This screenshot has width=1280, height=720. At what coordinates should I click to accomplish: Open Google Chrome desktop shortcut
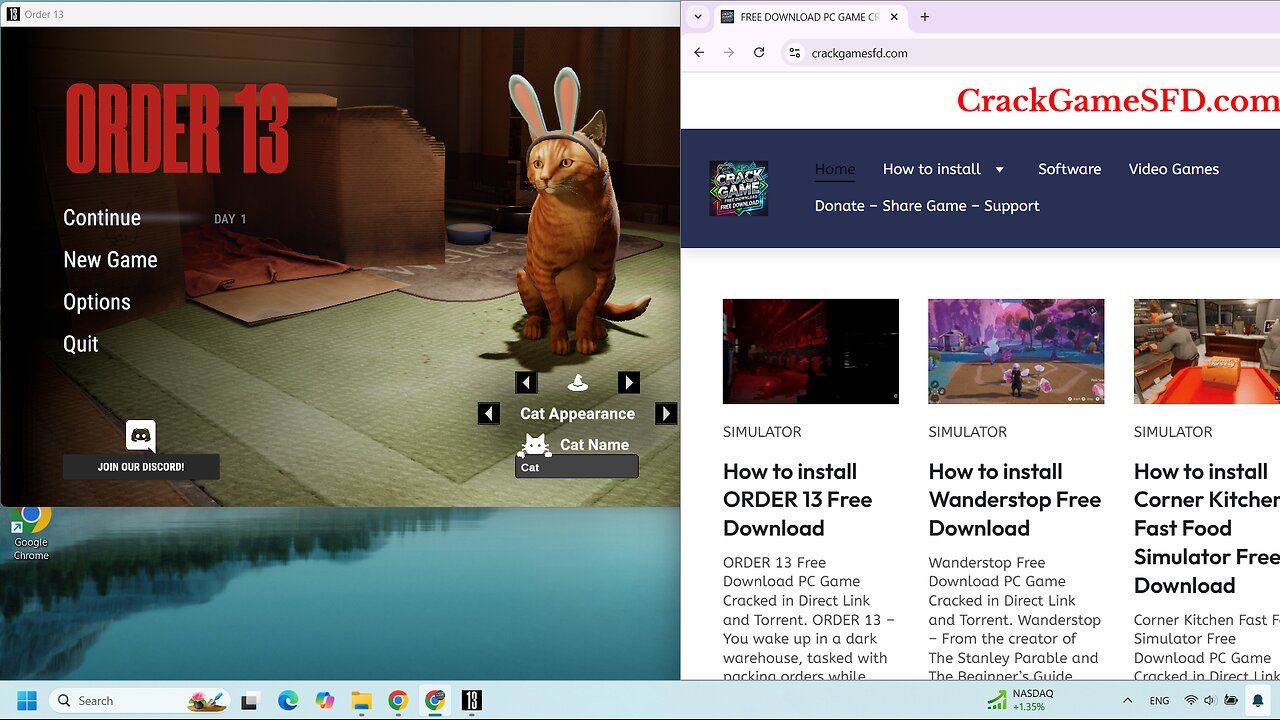[x=31, y=533]
